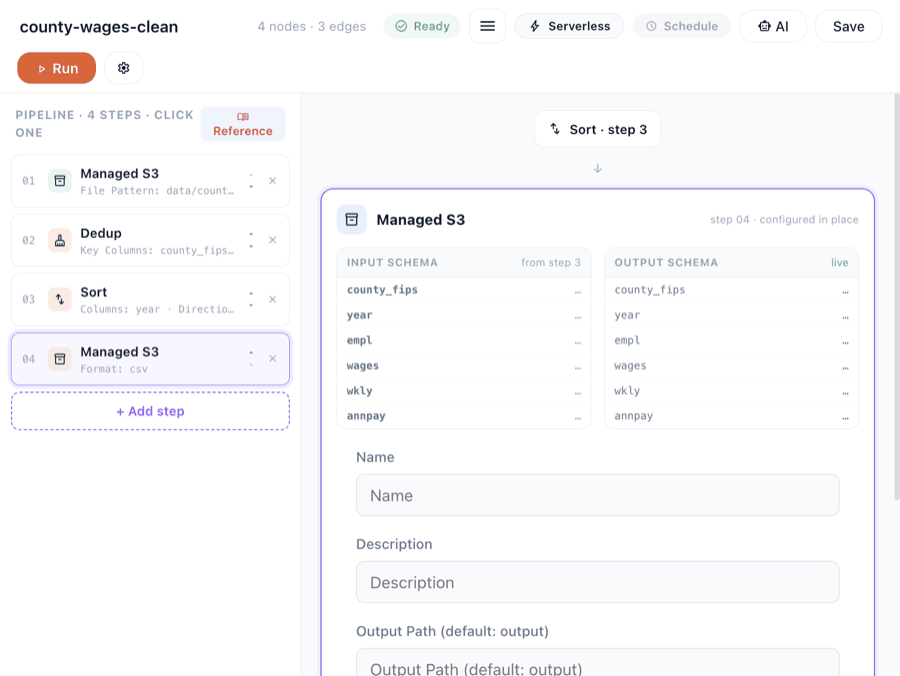Click the output schema annpay column name

(633, 416)
